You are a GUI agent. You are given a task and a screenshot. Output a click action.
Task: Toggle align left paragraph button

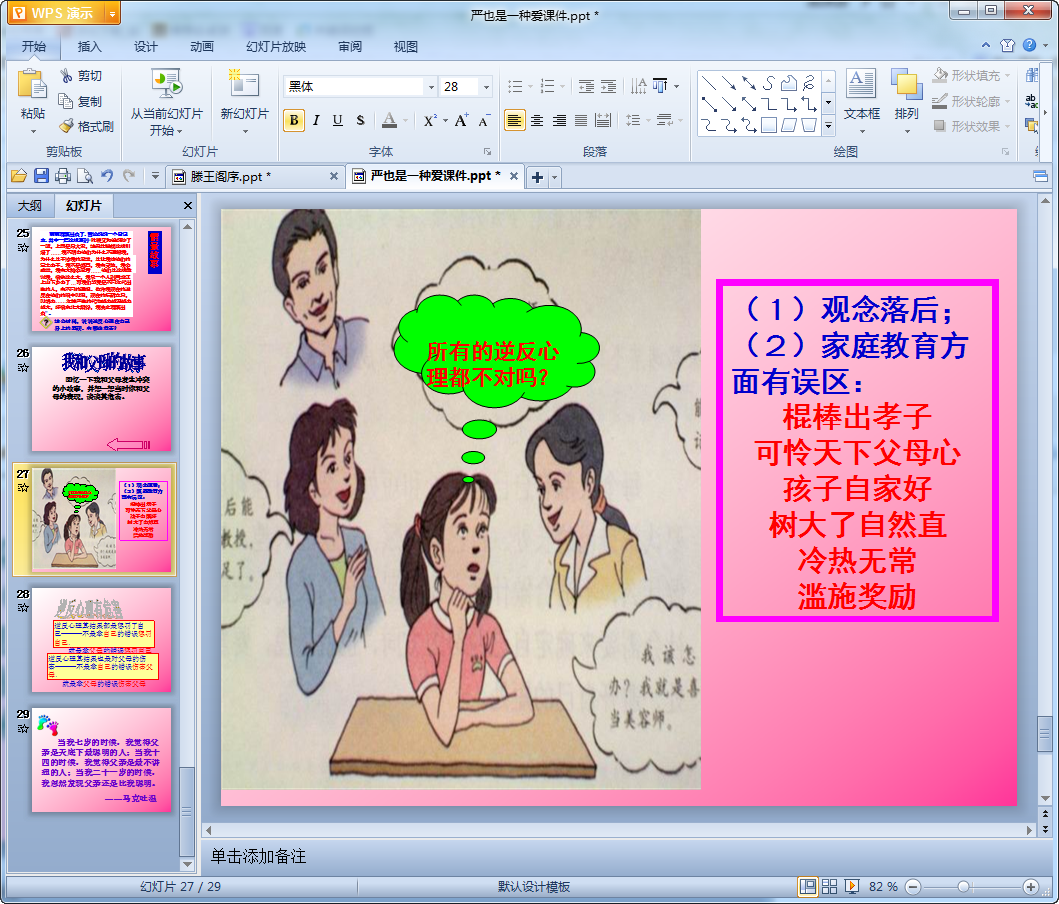pos(515,121)
